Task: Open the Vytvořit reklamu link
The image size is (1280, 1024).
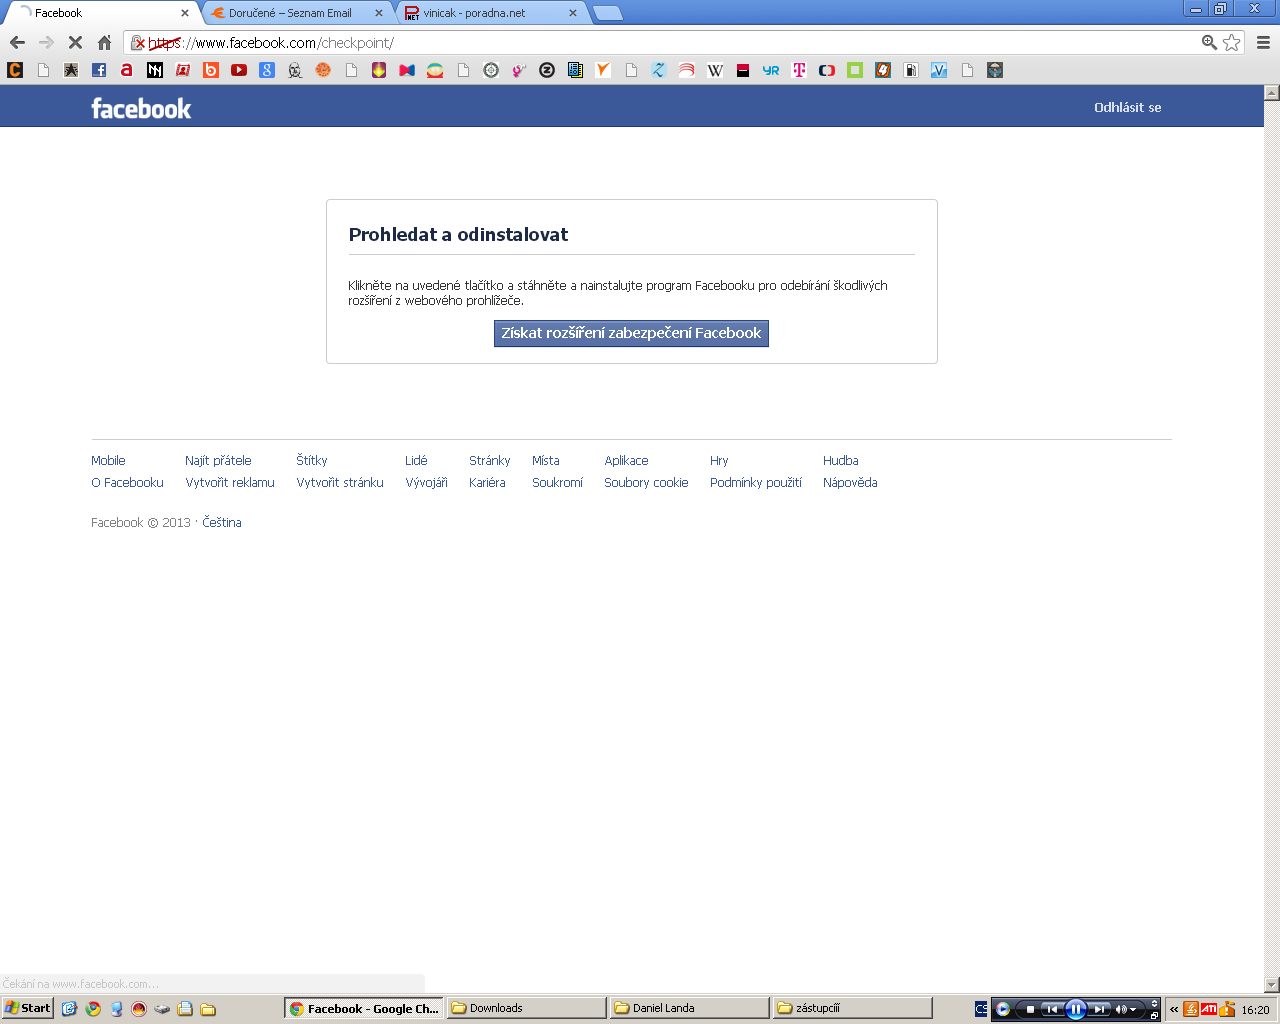Action: 230,483
